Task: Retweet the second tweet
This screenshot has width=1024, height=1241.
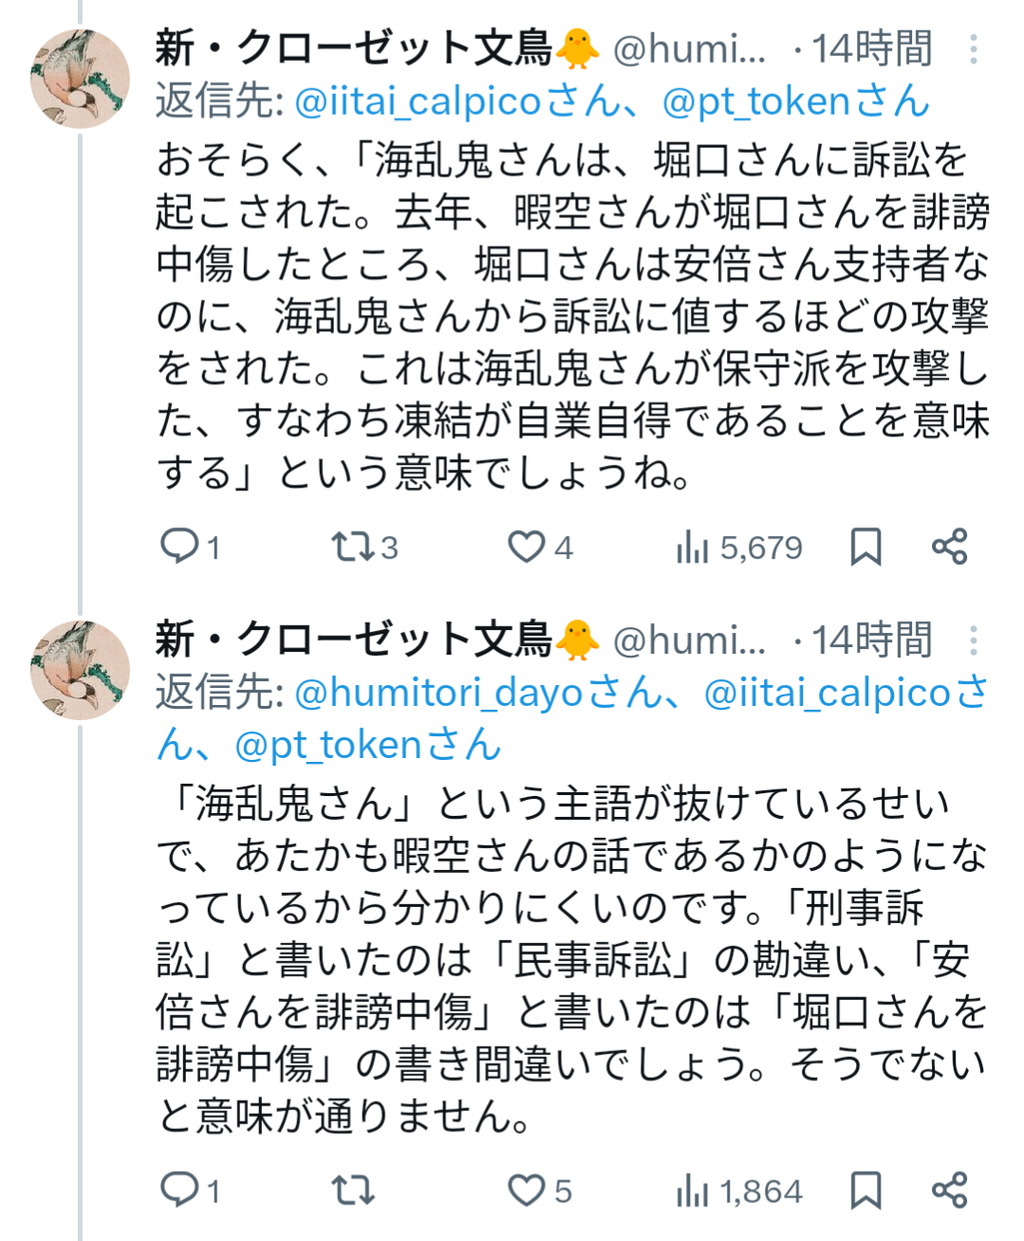Action: pyautogui.click(x=353, y=1190)
